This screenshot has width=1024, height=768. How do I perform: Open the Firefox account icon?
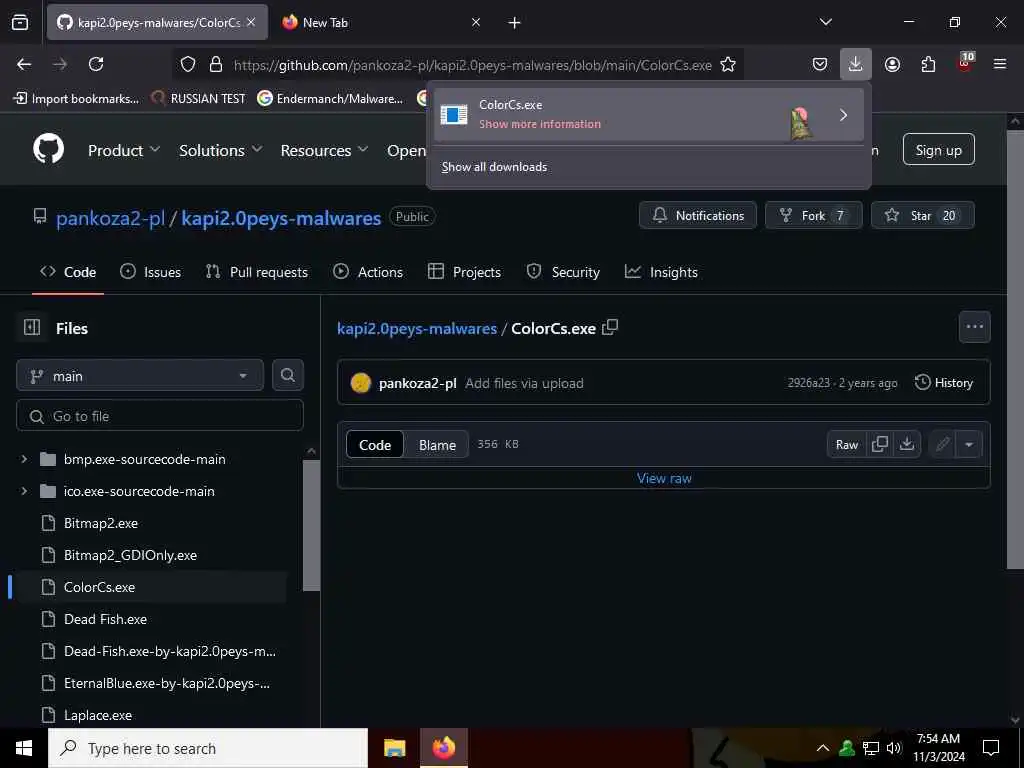click(892, 64)
